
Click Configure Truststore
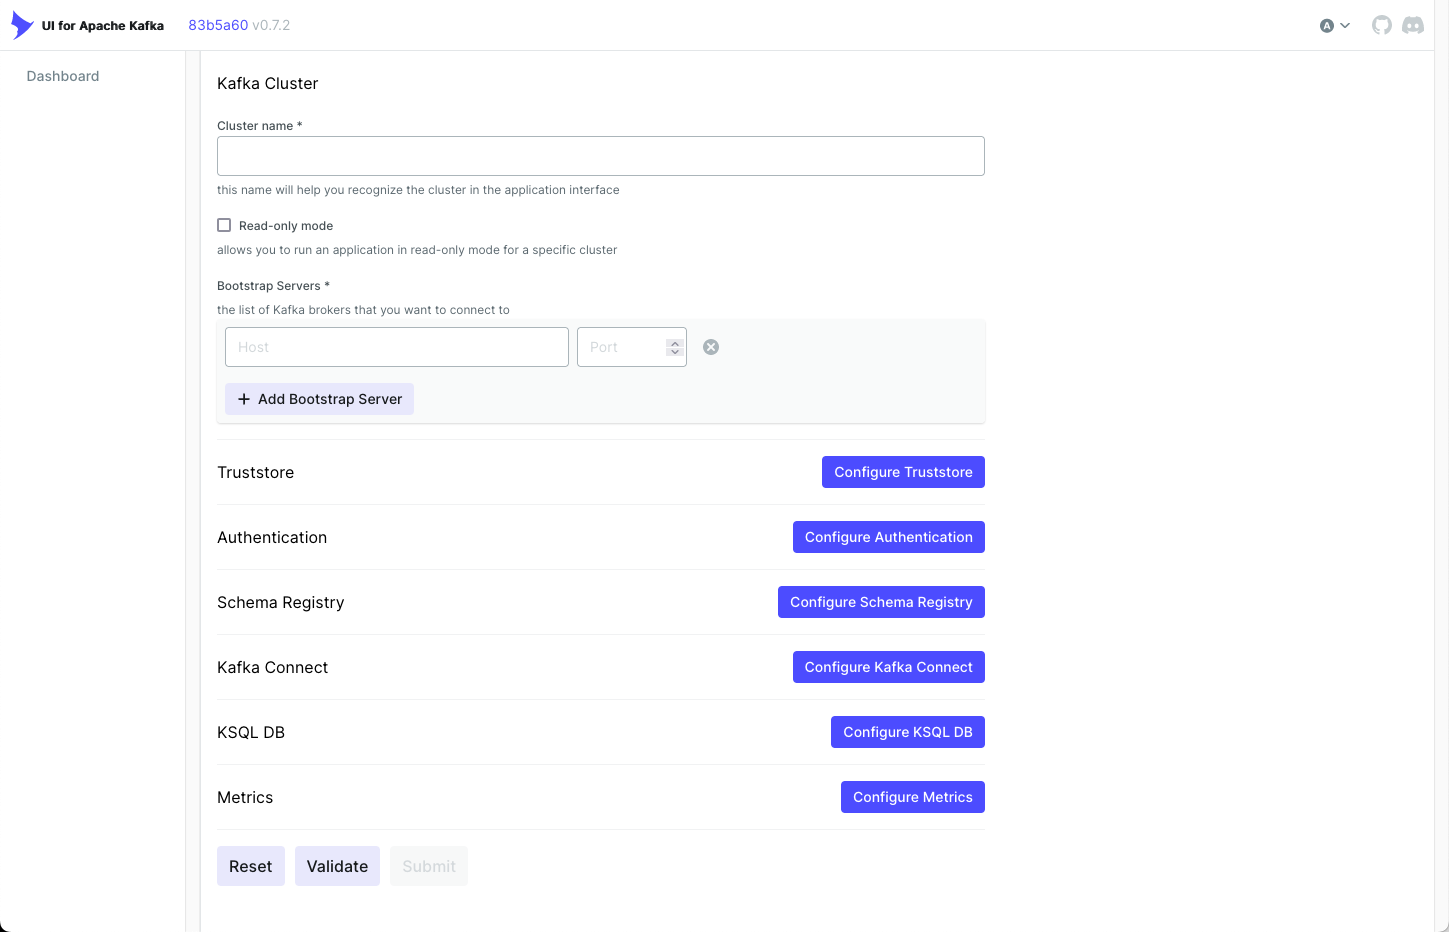(903, 472)
